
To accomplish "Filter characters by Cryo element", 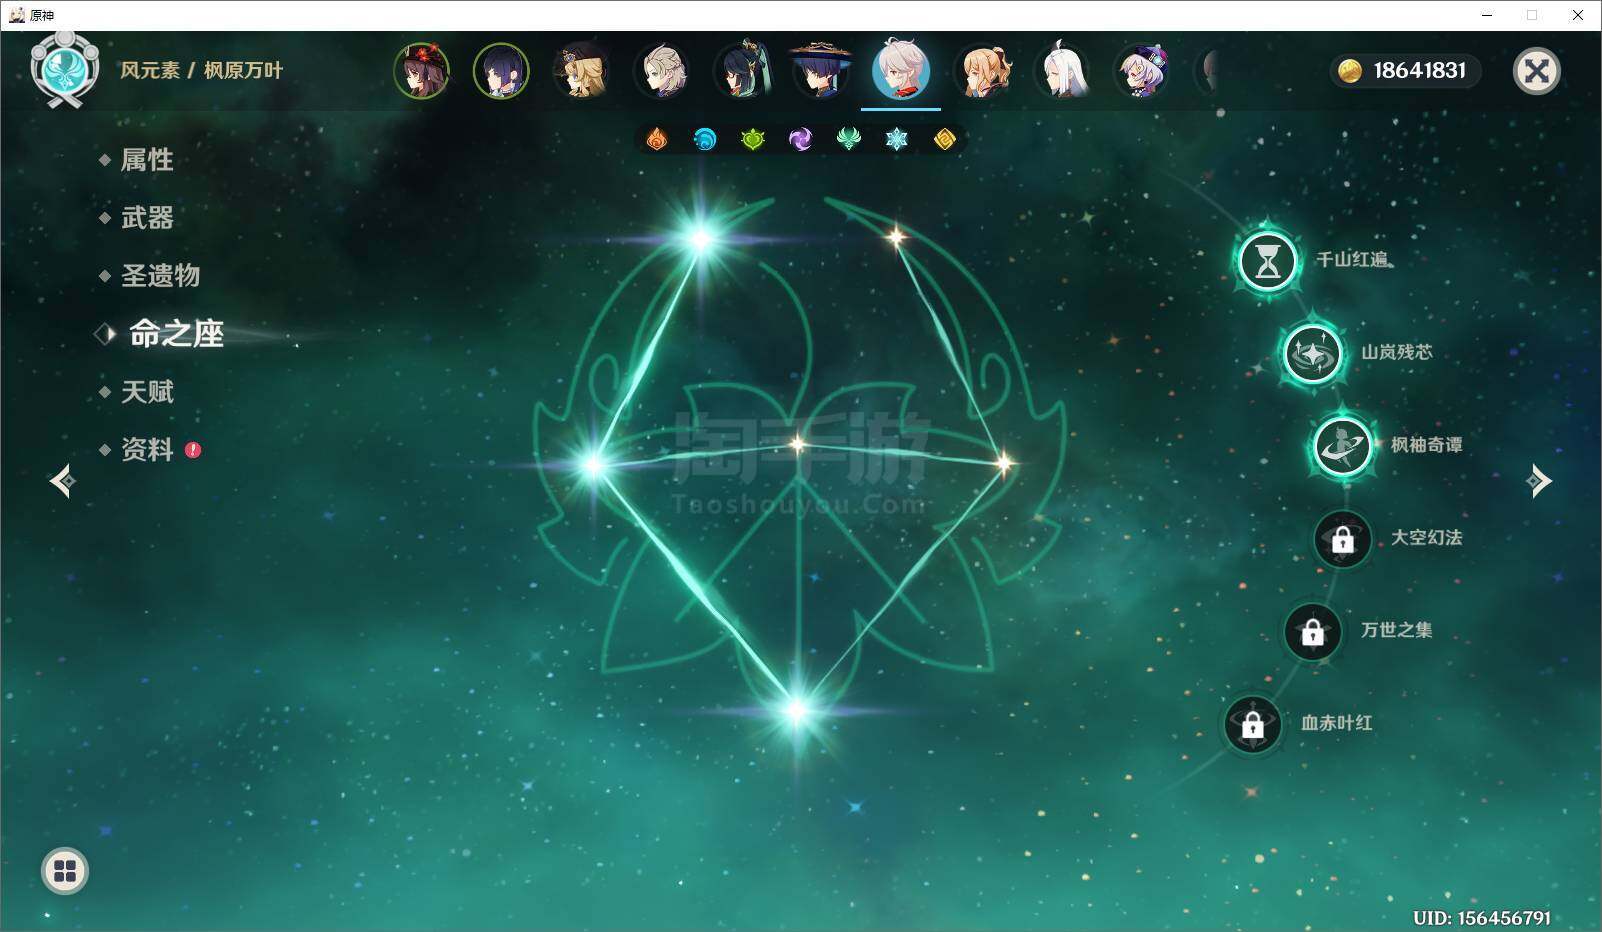I will point(897,139).
